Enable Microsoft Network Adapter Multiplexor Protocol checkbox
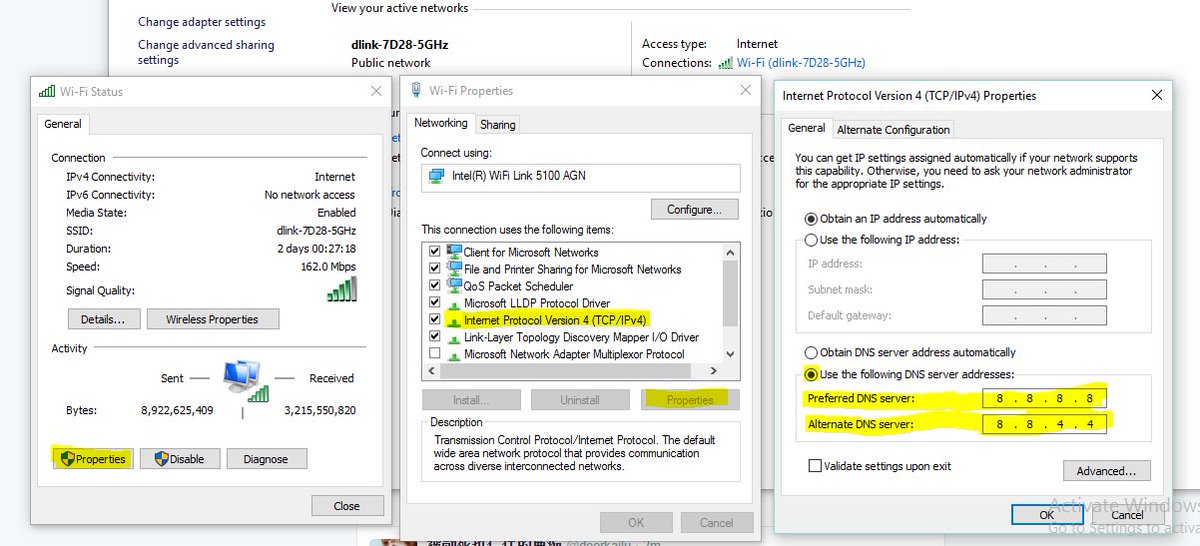Screen dimensions: 1200x546 tap(434, 354)
